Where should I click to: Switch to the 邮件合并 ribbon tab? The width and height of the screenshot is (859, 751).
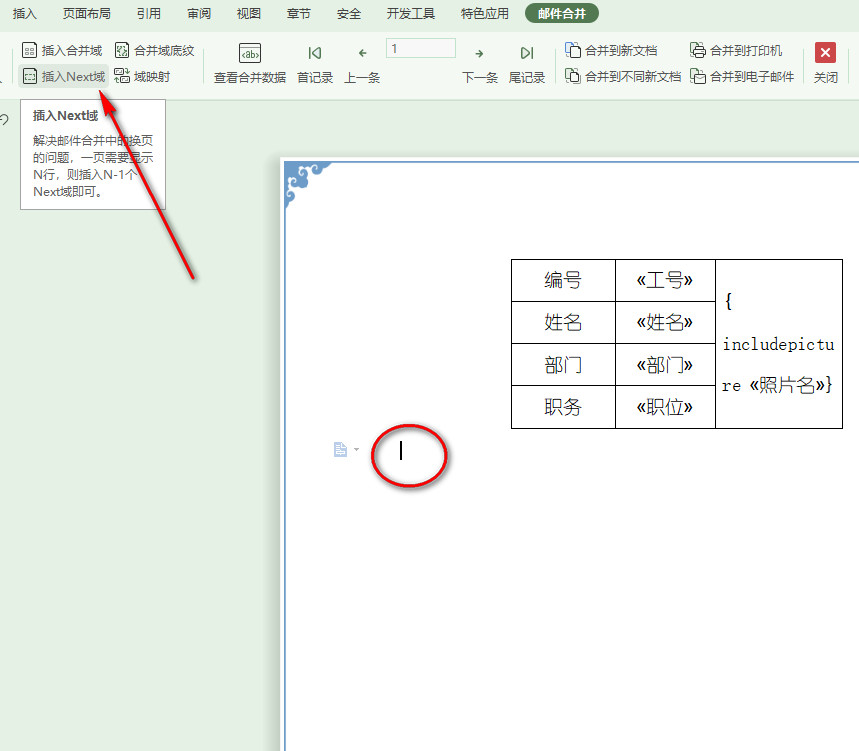tap(563, 14)
